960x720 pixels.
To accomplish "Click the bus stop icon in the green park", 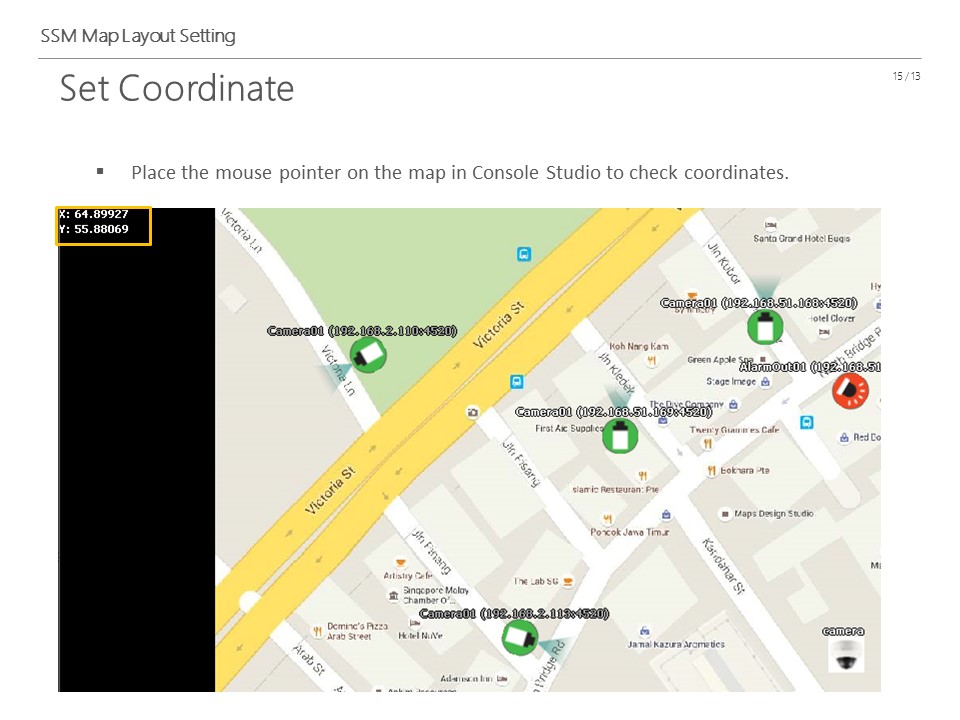I will click(x=523, y=254).
